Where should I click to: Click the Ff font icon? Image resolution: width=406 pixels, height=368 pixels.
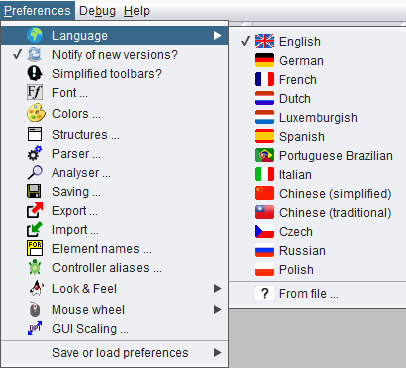point(35,92)
